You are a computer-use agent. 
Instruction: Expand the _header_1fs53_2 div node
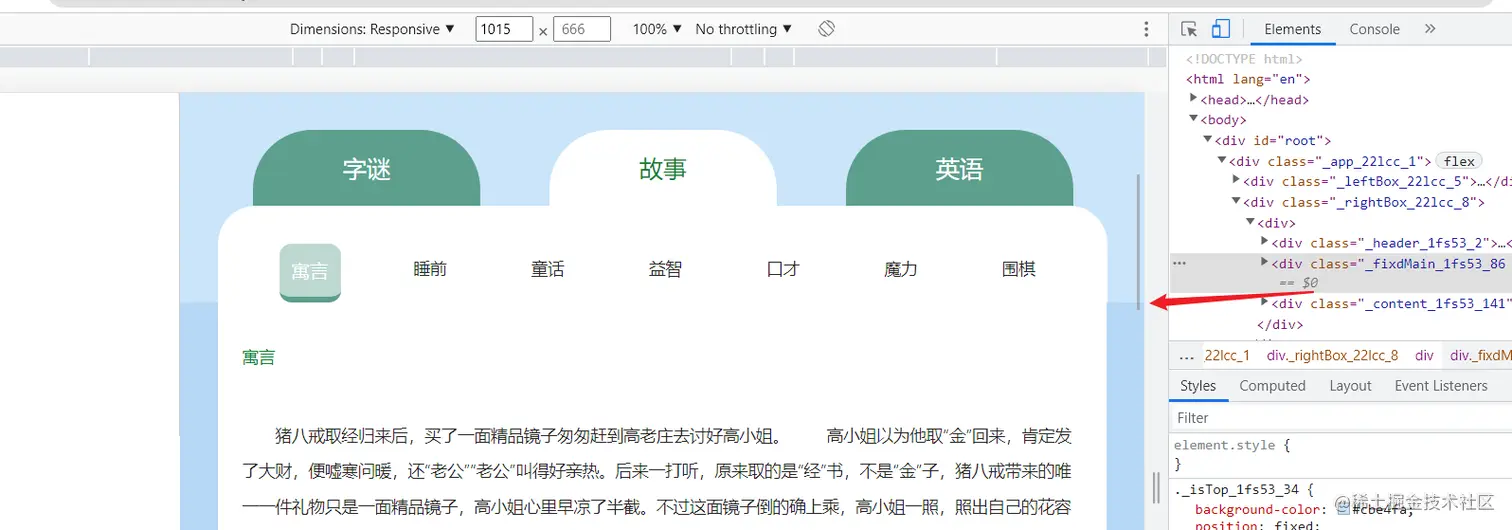1265,242
